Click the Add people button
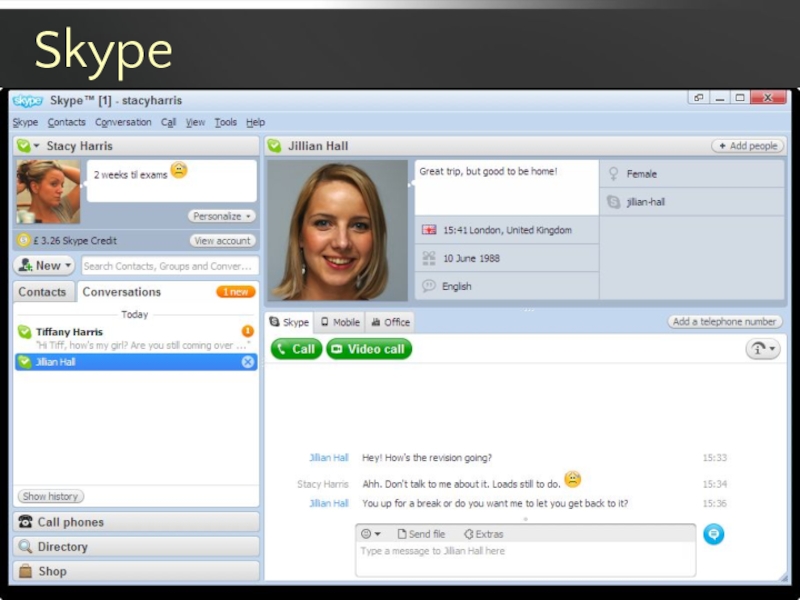This screenshot has width=800, height=600. (x=748, y=146)
